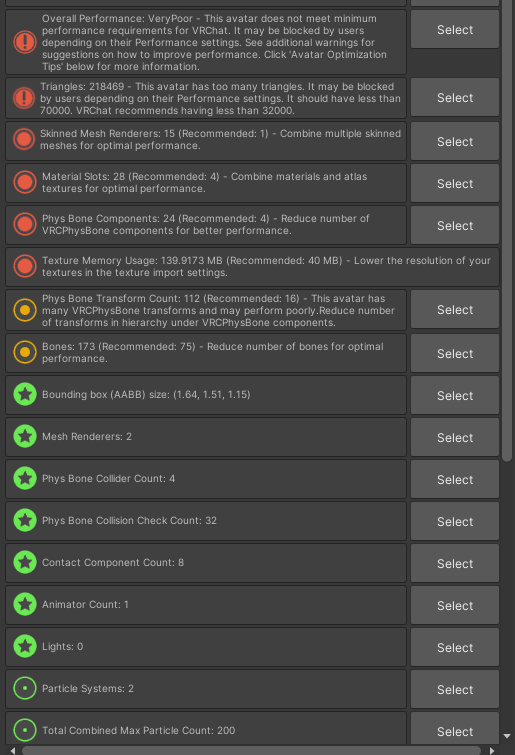Click the scroll down arrow at bottom right

[507, 736]
